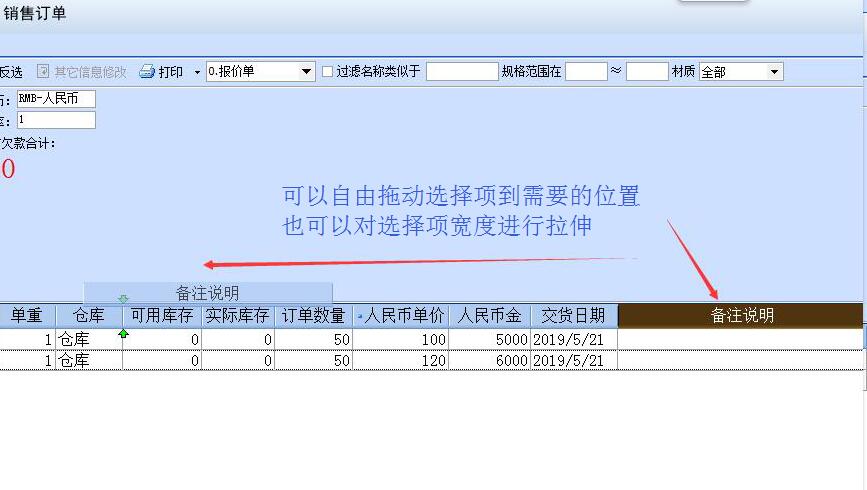
Task: Click the 欠款合计 label
Action: (x=28, y=144)
